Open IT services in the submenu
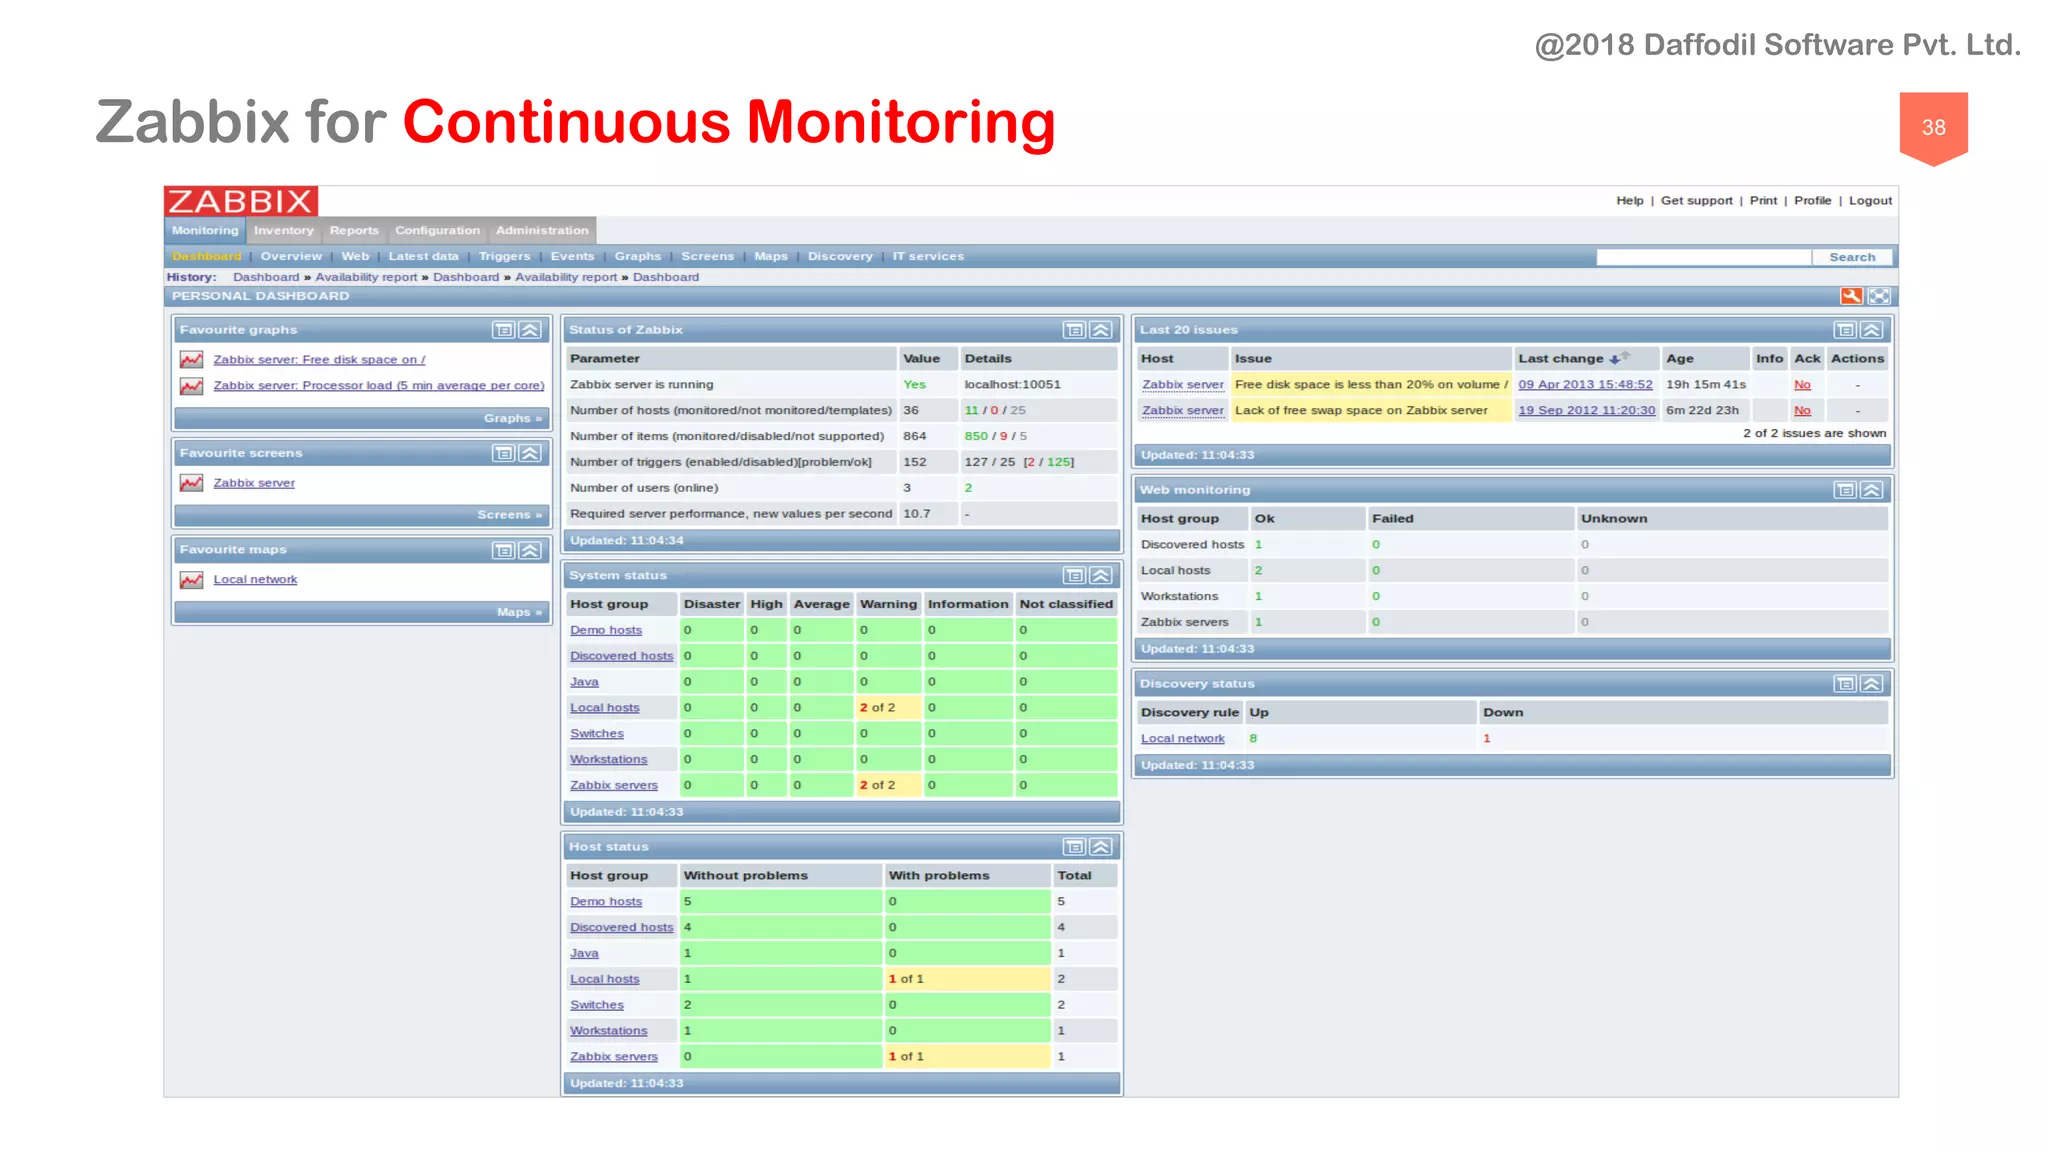 coord(928,257)
